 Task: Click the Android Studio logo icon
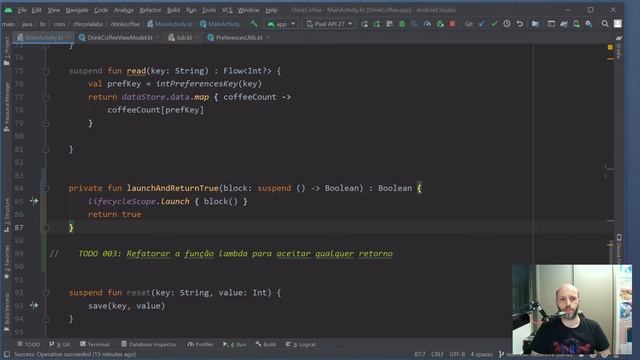tap(8, 10)
